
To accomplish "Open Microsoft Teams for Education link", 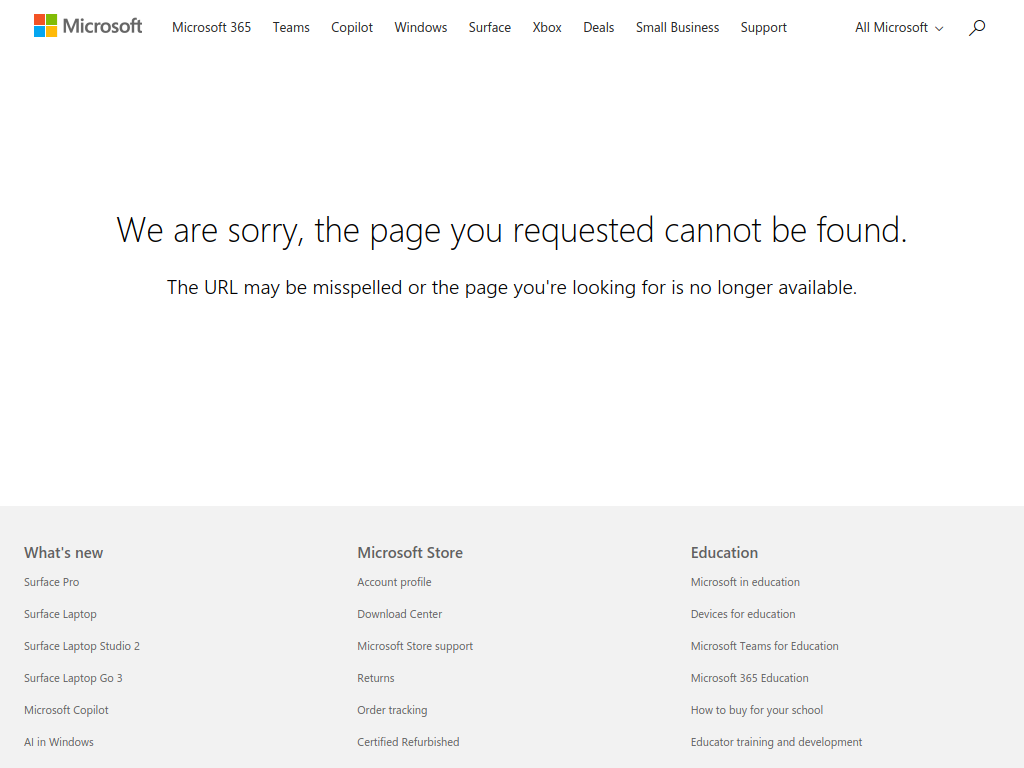I will [x=764, y=646].
